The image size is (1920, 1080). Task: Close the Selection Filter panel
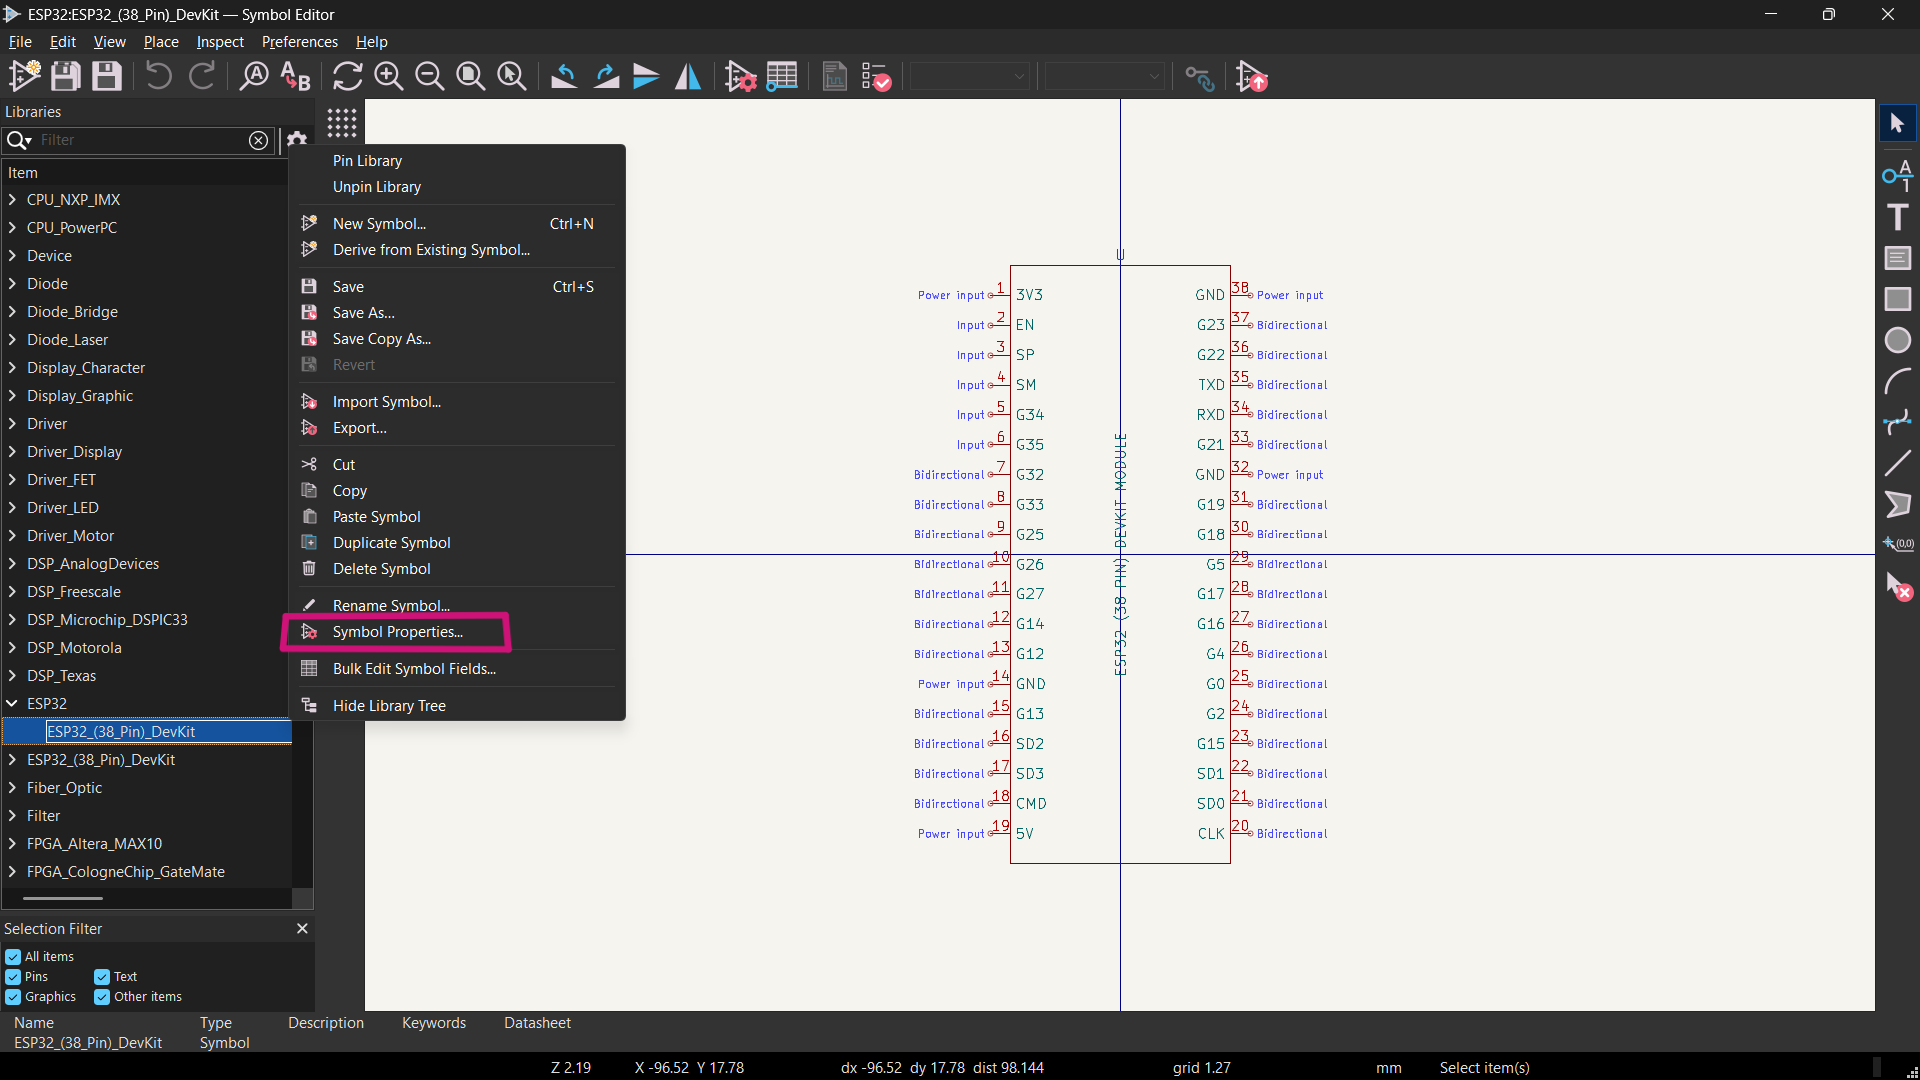click(302, 929)
